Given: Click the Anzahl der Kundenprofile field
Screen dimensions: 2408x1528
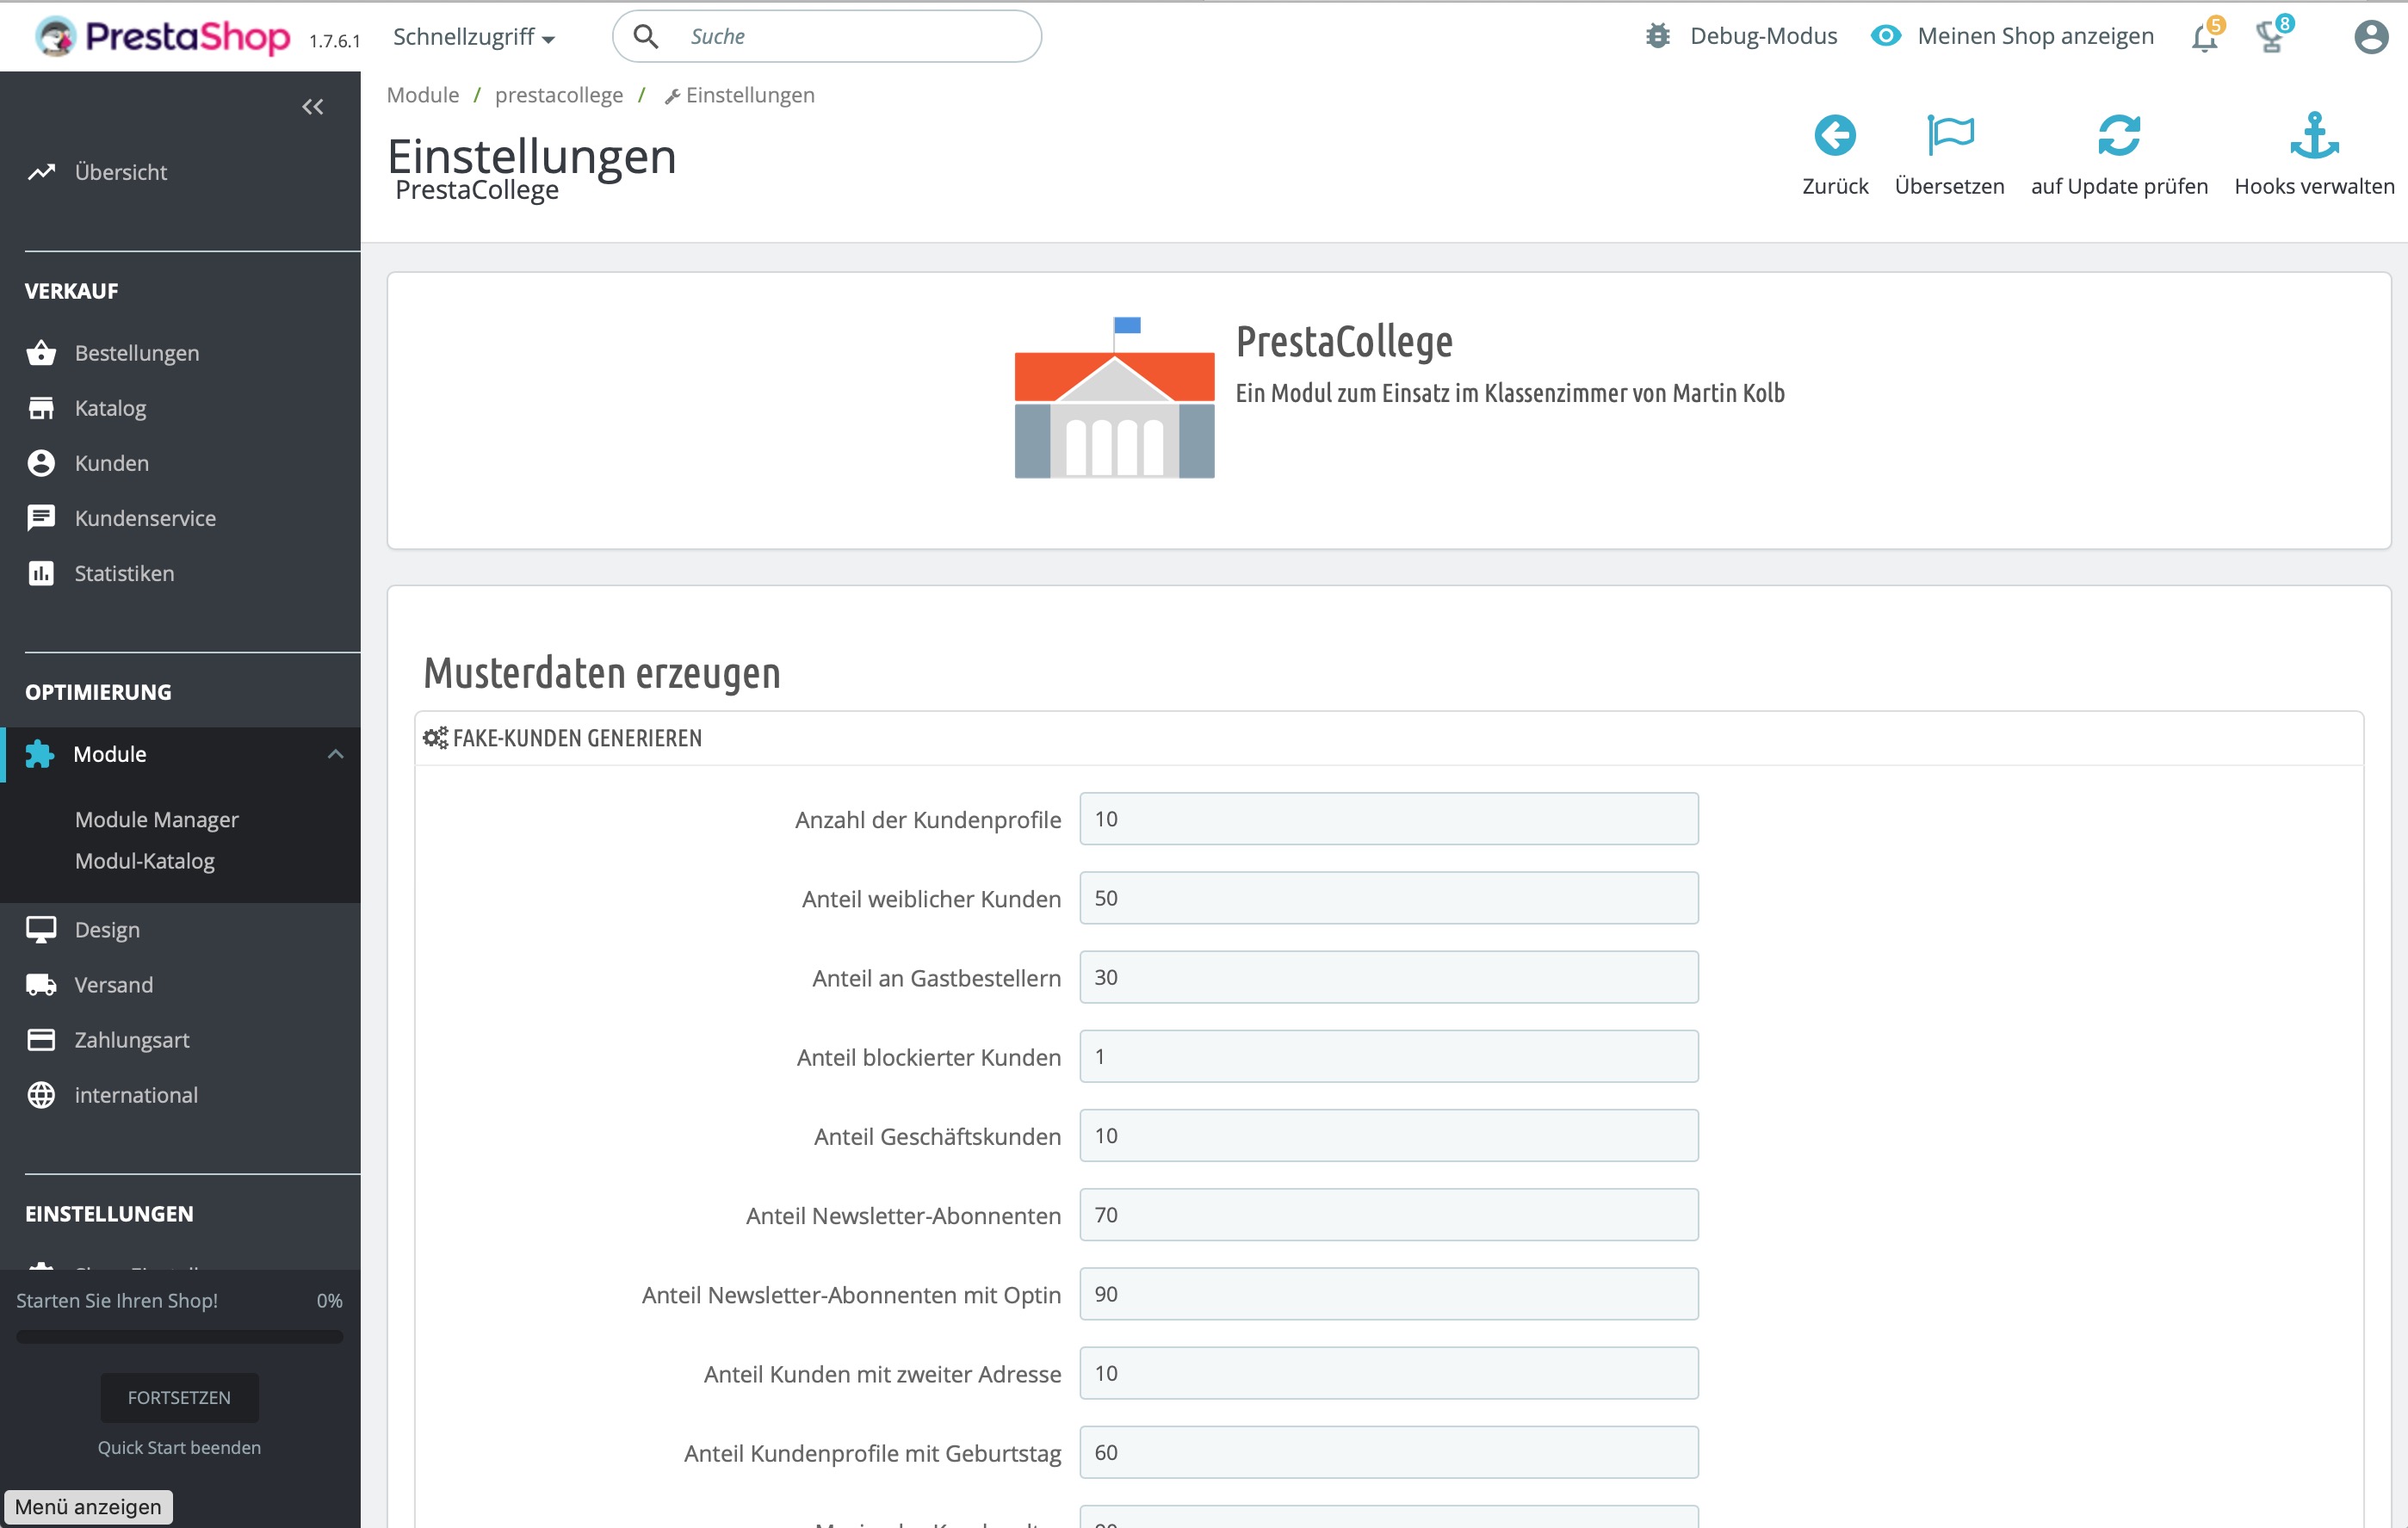Looking at the screenshot, I should point(1388,819).
